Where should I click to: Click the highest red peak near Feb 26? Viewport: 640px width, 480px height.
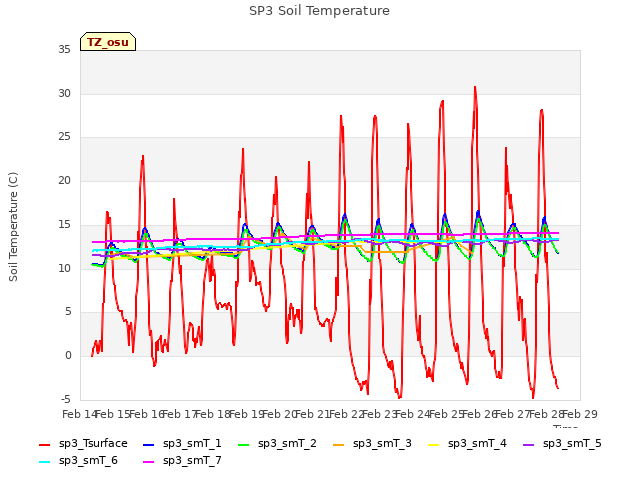[x=475, y=87]
